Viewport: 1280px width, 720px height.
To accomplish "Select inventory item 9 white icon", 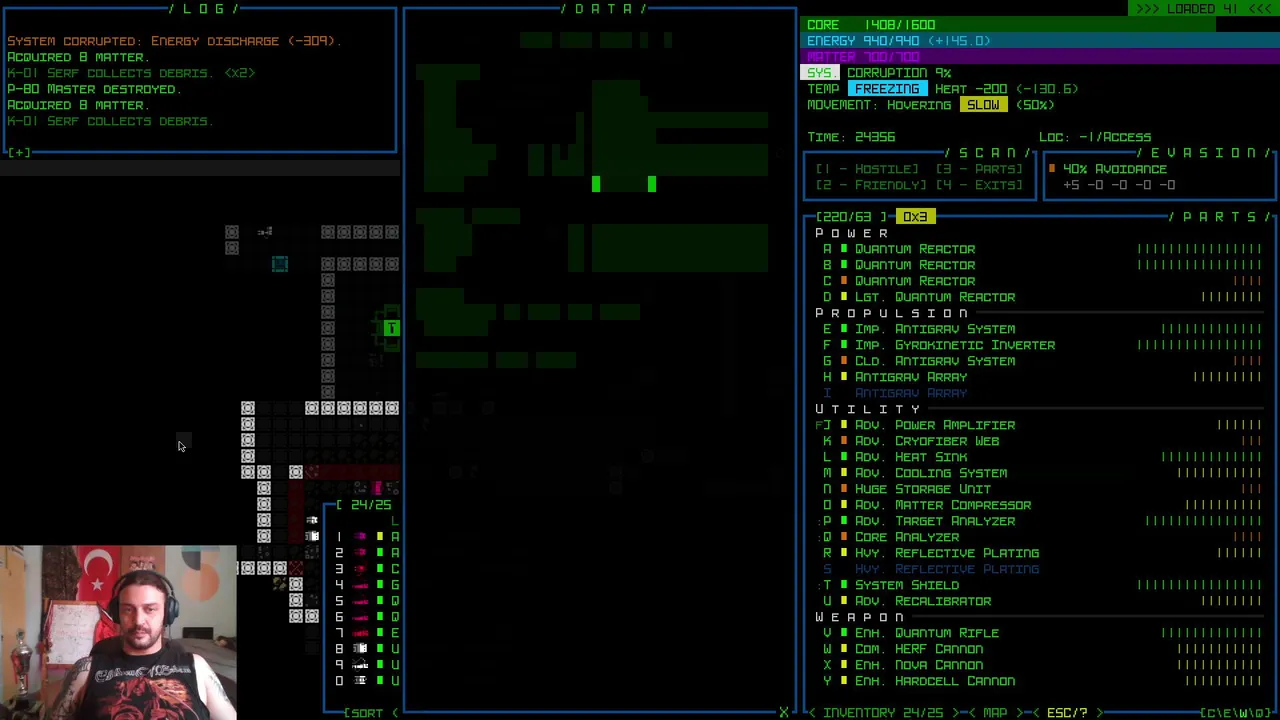I will coord(360,665).
